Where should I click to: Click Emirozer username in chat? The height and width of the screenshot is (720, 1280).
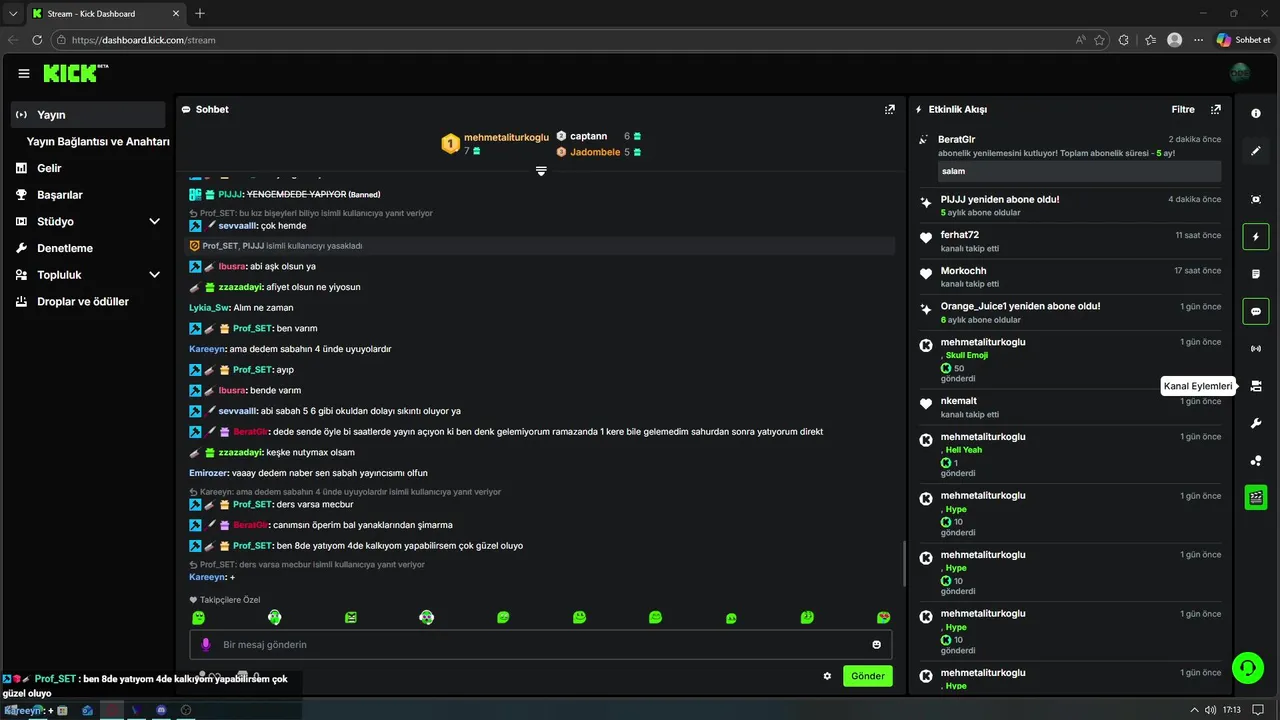[208, 473]
